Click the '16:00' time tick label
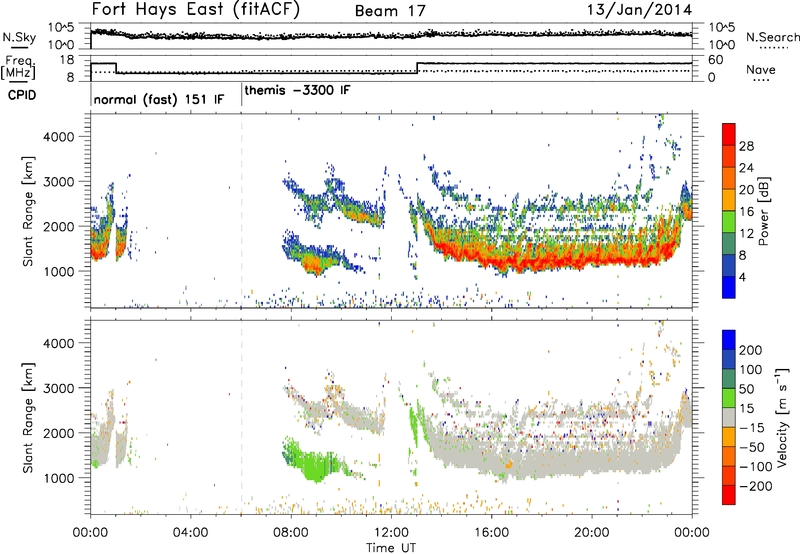The width and height of the screenshot is (800, 554). (x=491, y=533)
